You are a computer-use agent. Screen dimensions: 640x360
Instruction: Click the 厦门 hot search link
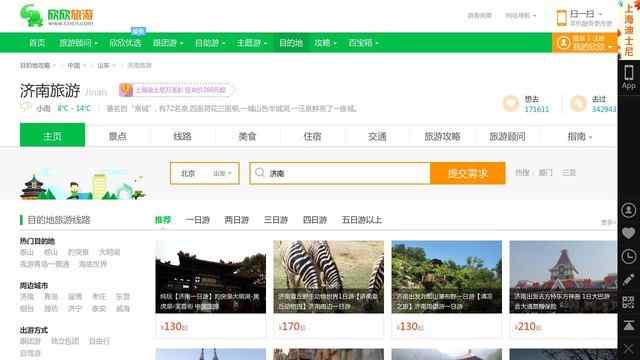point(545,173)
